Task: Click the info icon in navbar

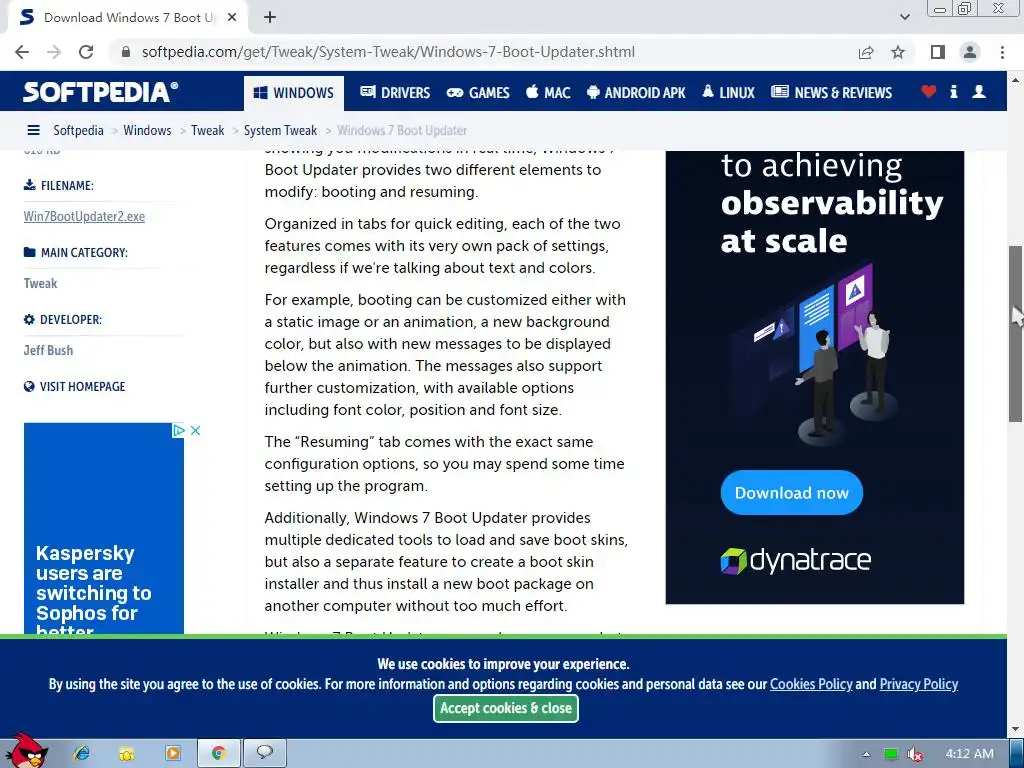Action: [953, 92]
